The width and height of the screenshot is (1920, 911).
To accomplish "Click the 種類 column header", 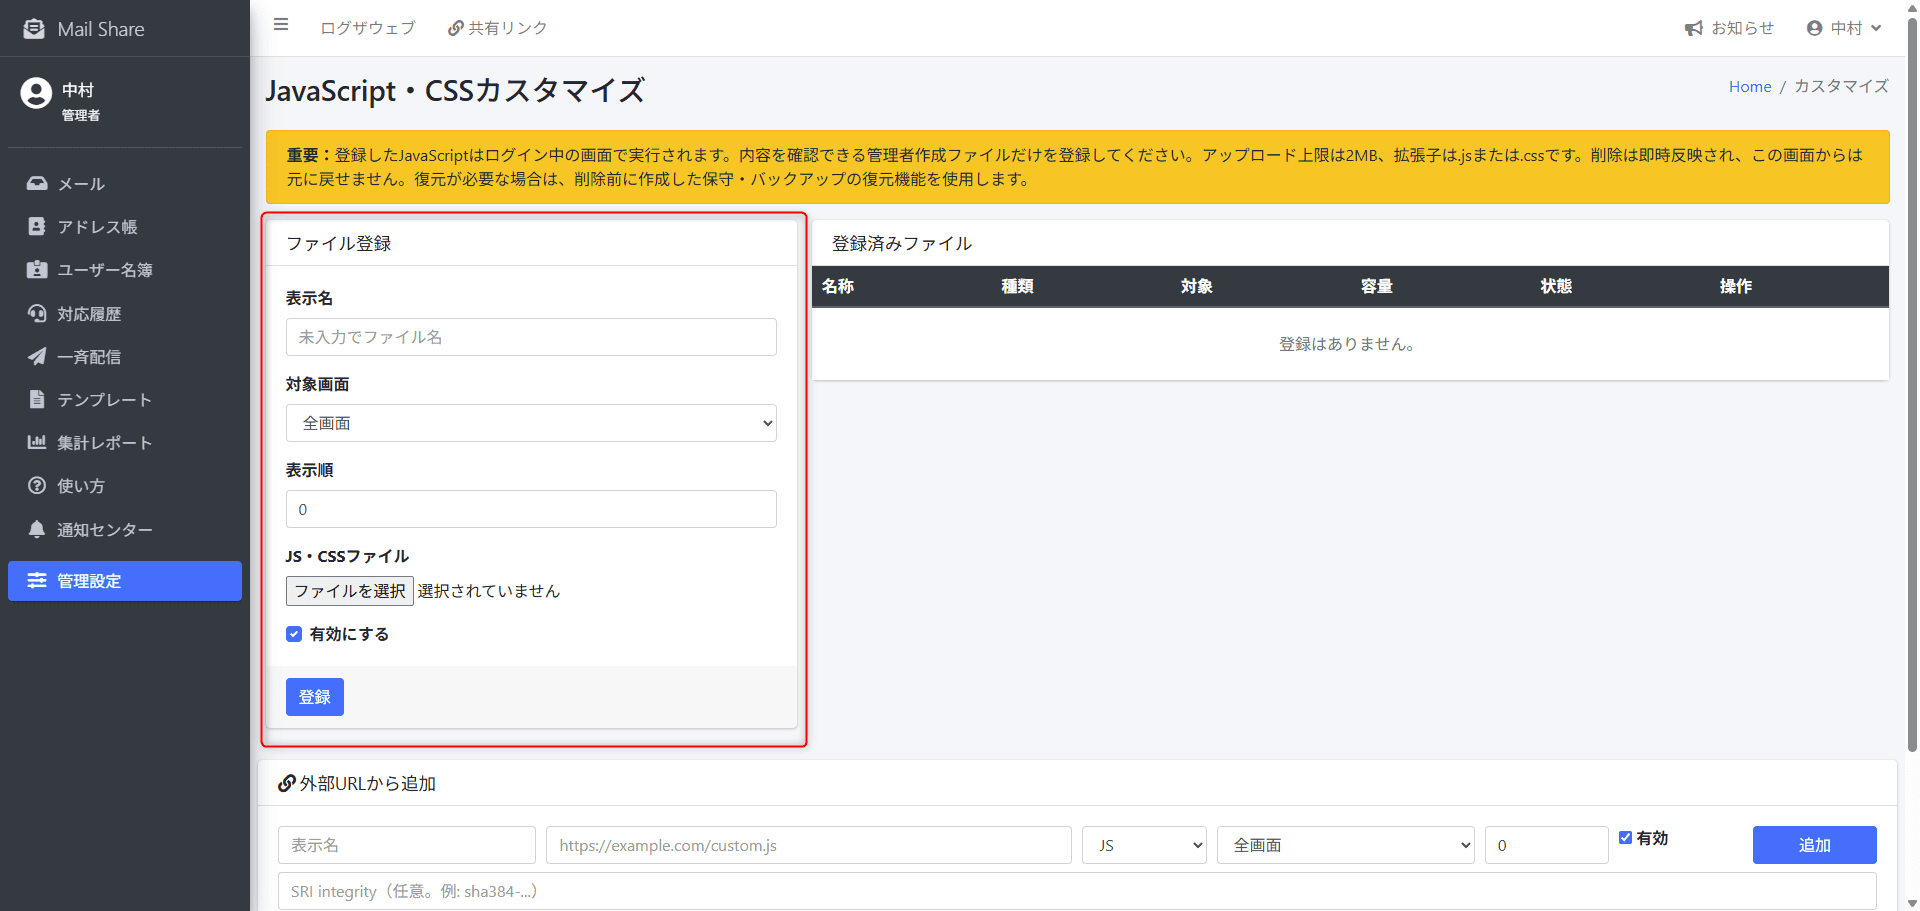I will pos(1017,286).
